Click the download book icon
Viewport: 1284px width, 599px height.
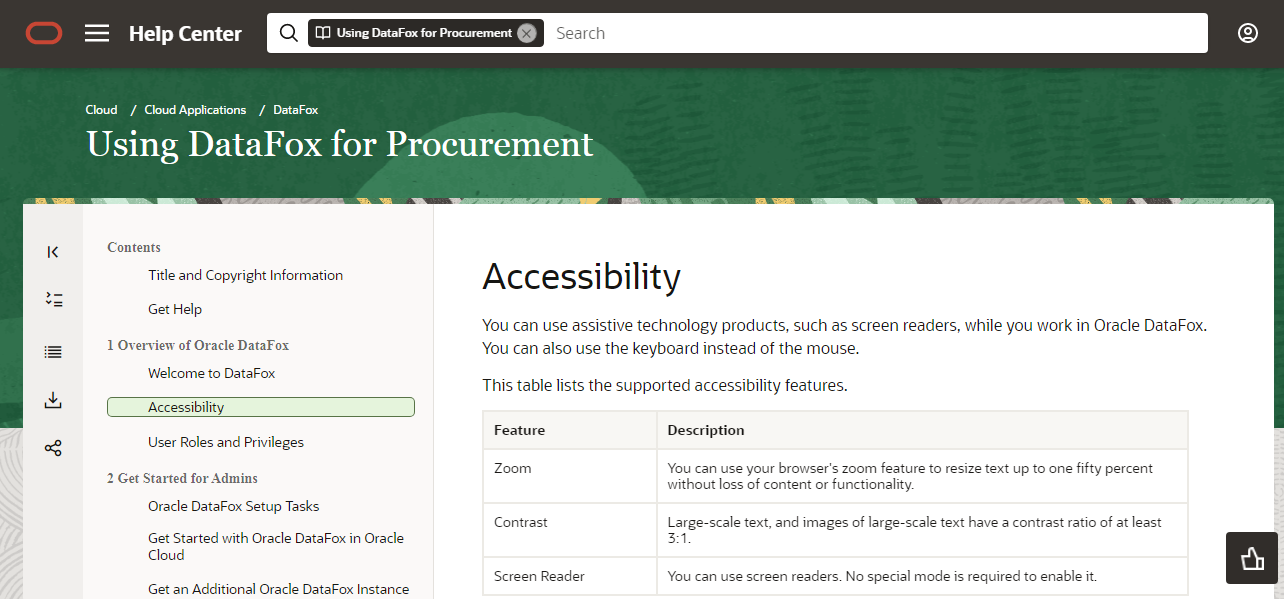pyautogui.click(x=54, y=401)
